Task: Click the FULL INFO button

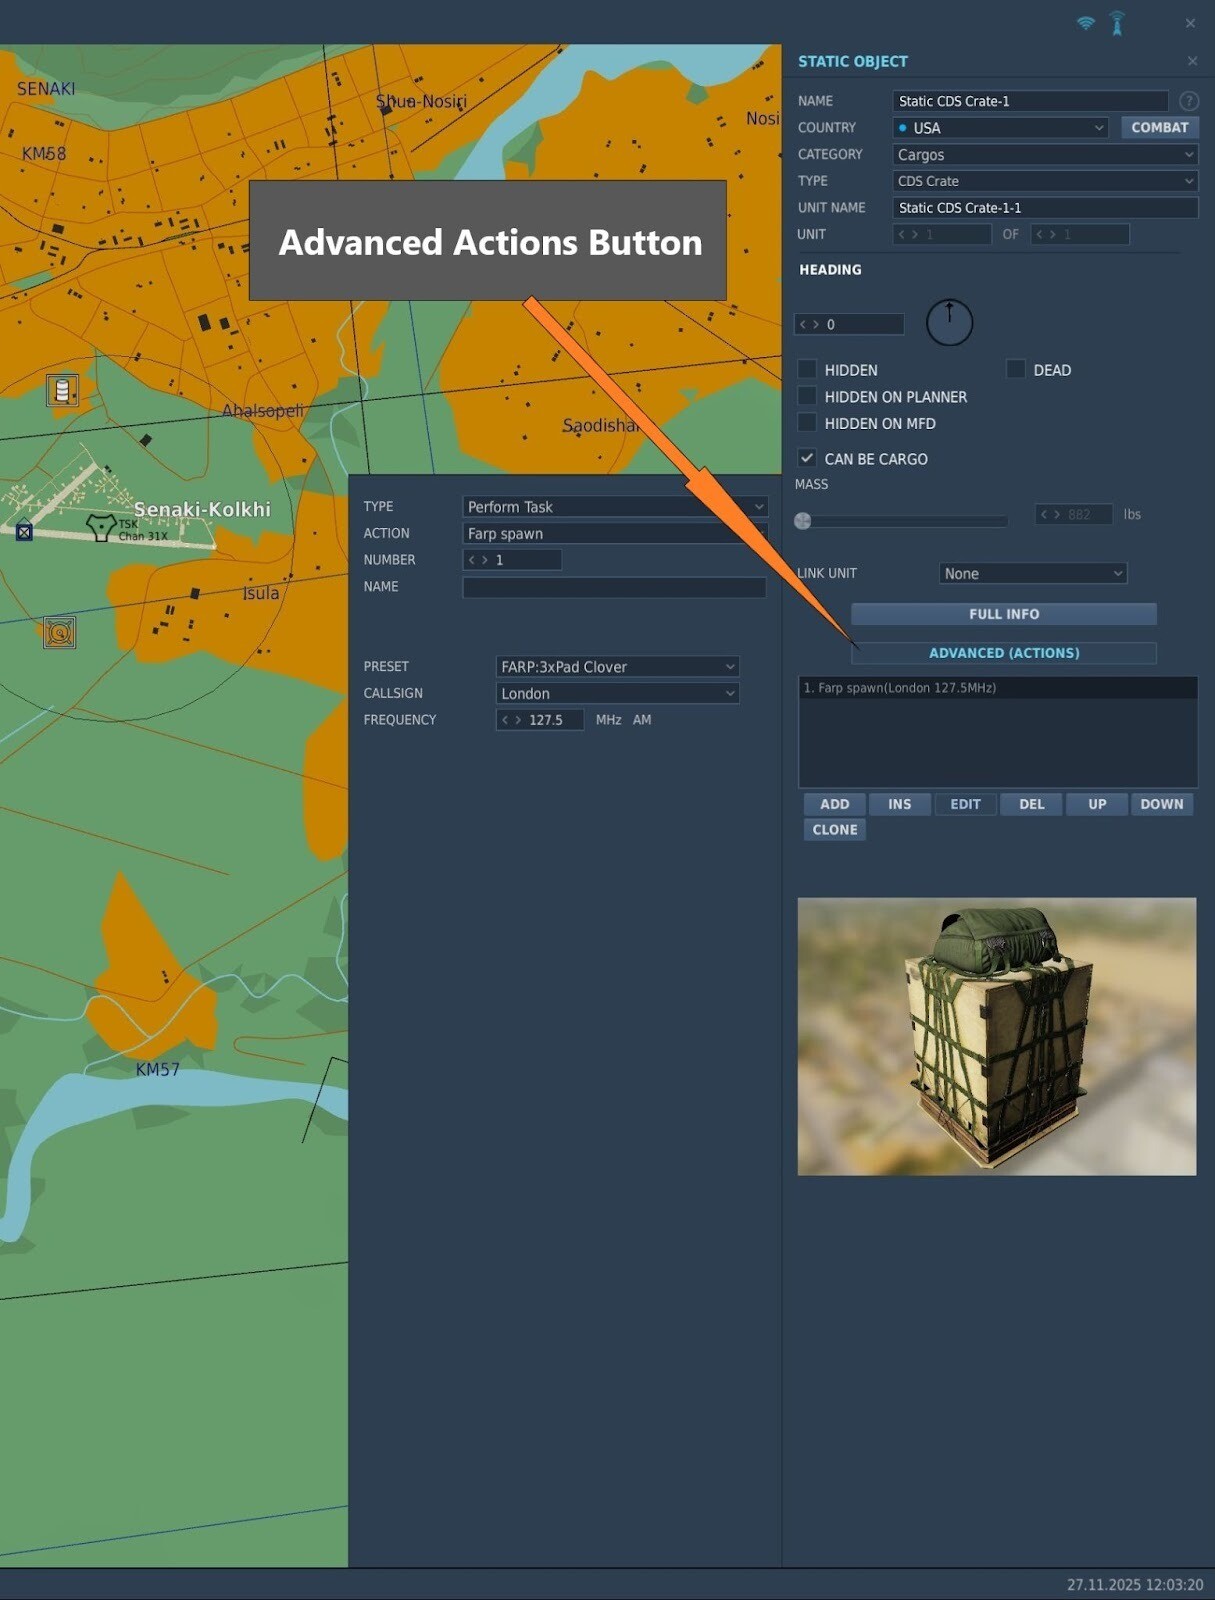Action: click(1003, 614)
